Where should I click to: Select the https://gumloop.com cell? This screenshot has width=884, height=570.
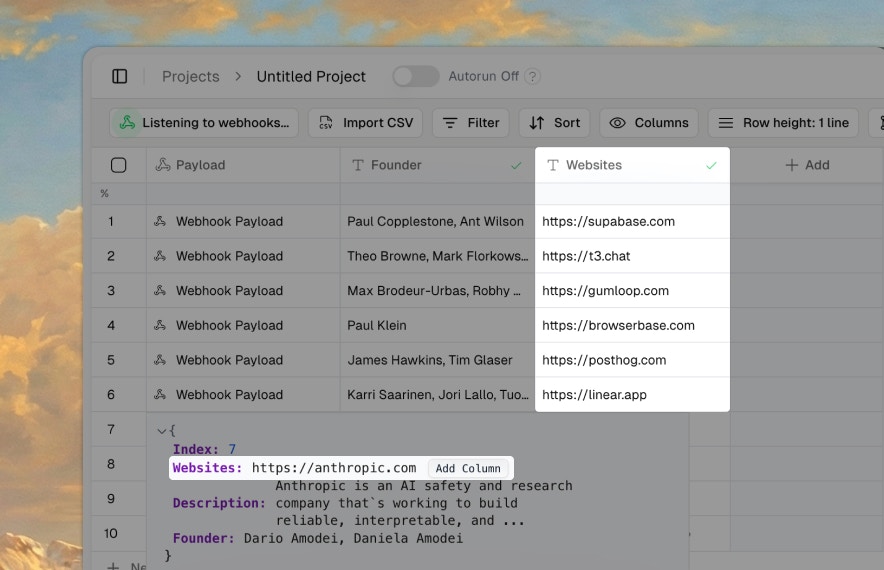pos(632,291)
